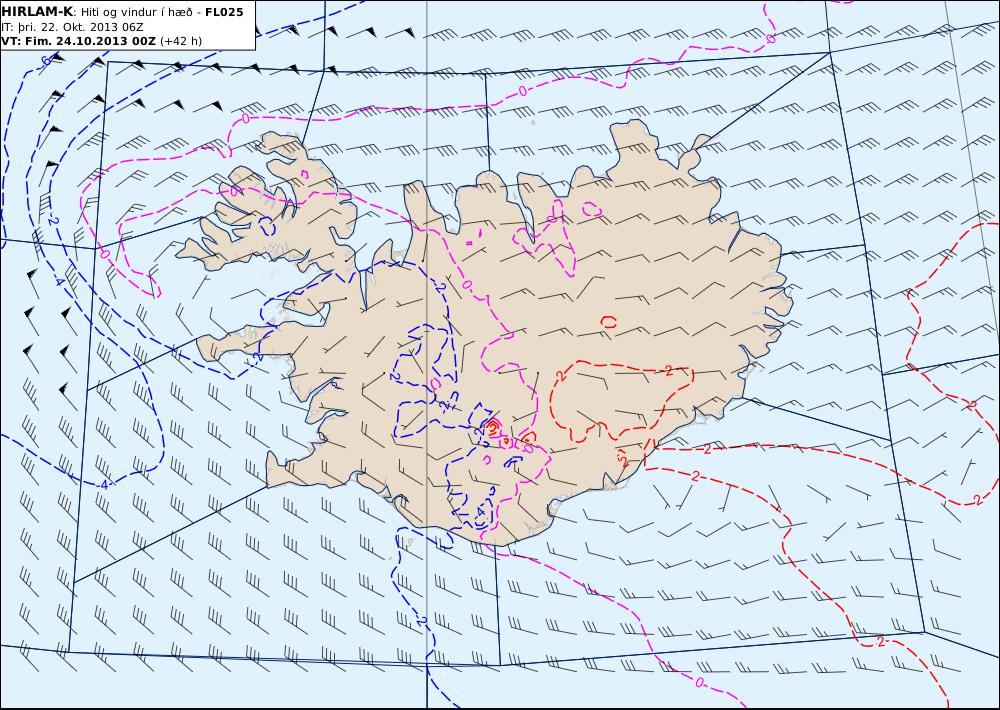Click the 'VT: Fim. 24.10.2013 00Z' valid time

click(78, 41)
